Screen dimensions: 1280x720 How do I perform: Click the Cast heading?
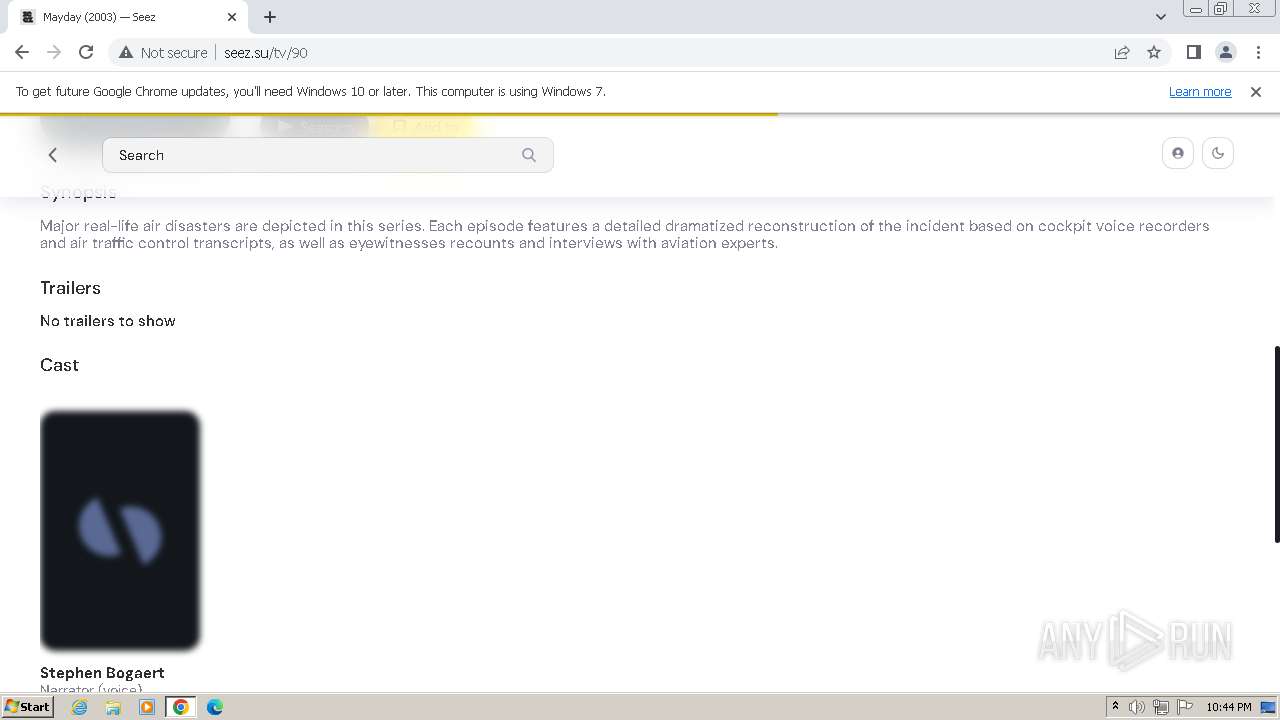pyautogui.click(x=59, y=365)
